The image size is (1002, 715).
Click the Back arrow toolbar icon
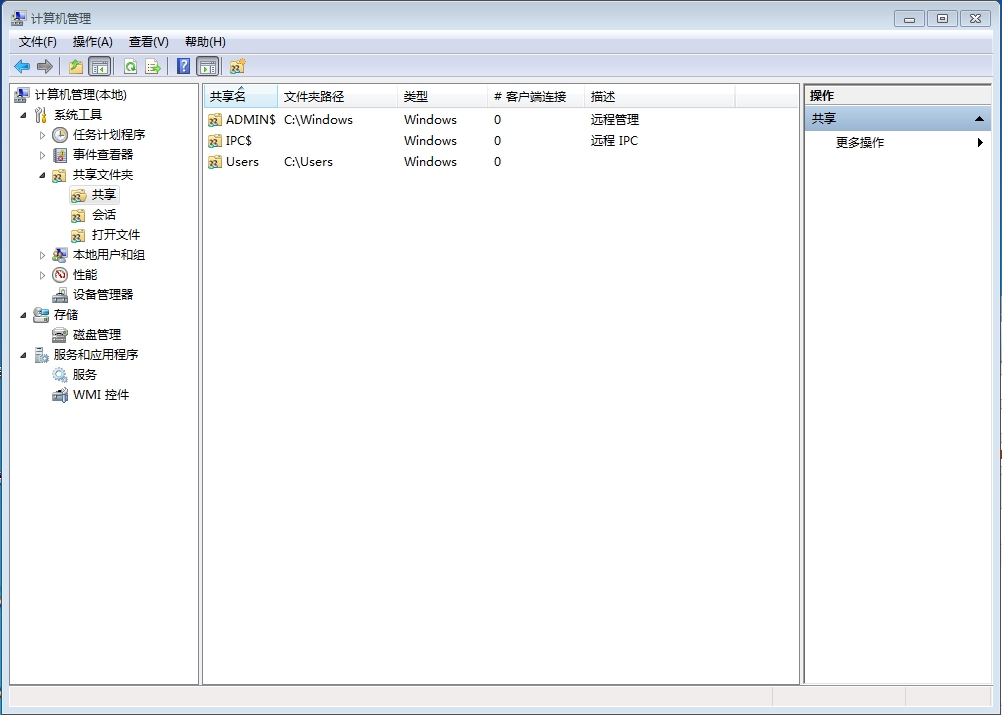[x=22, y=66]
